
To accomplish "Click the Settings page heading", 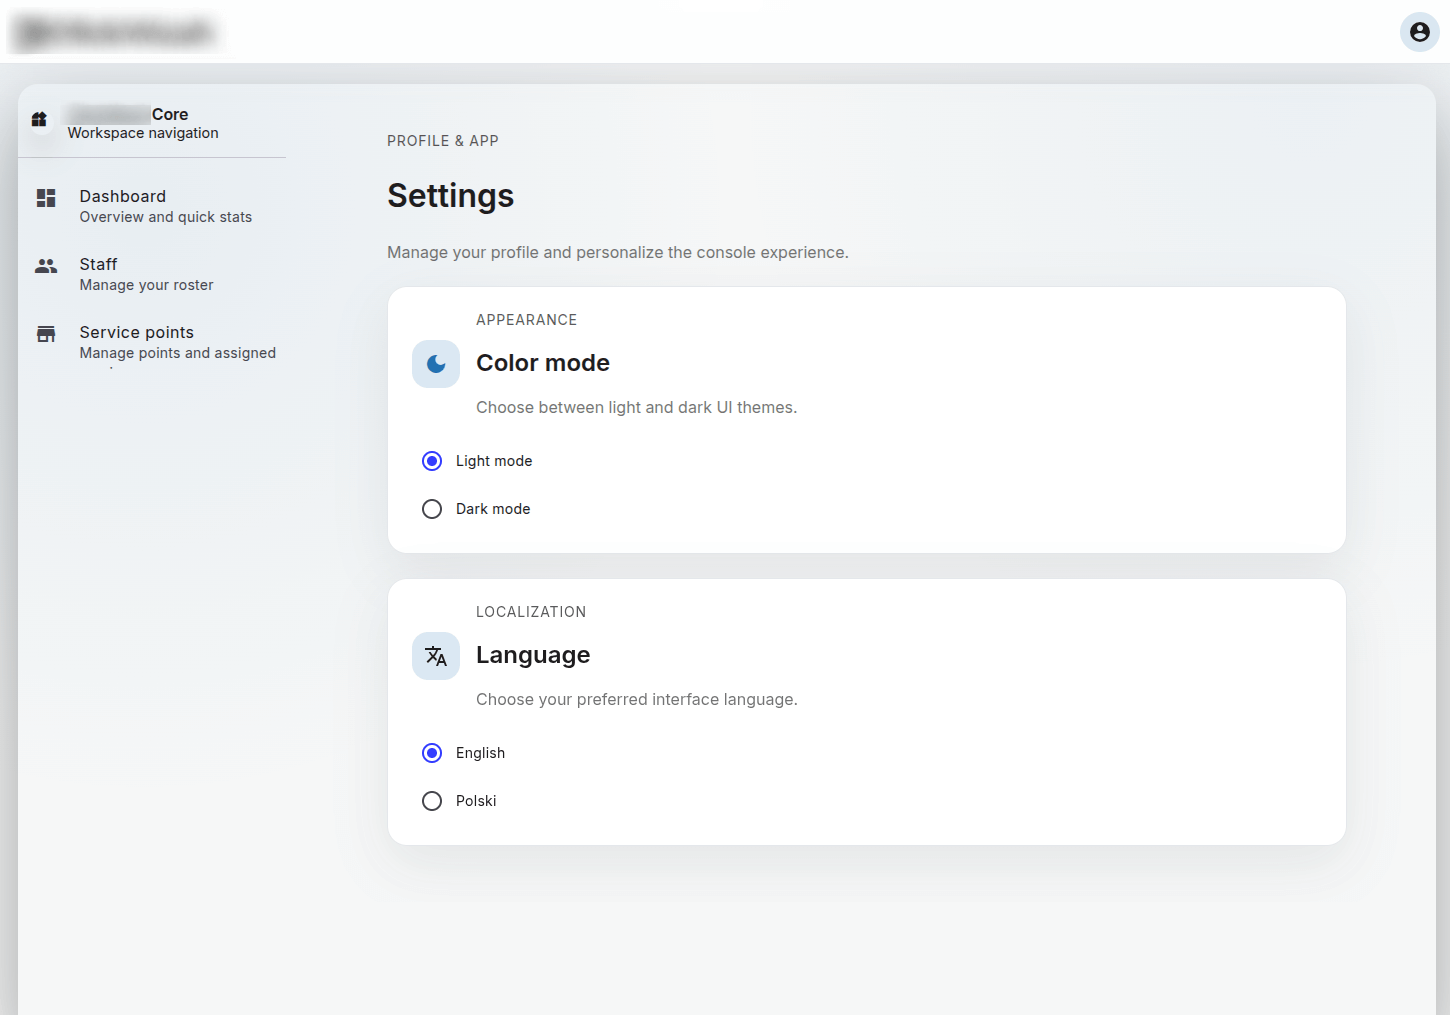I will pyautogui.click(x=450, y=196).
